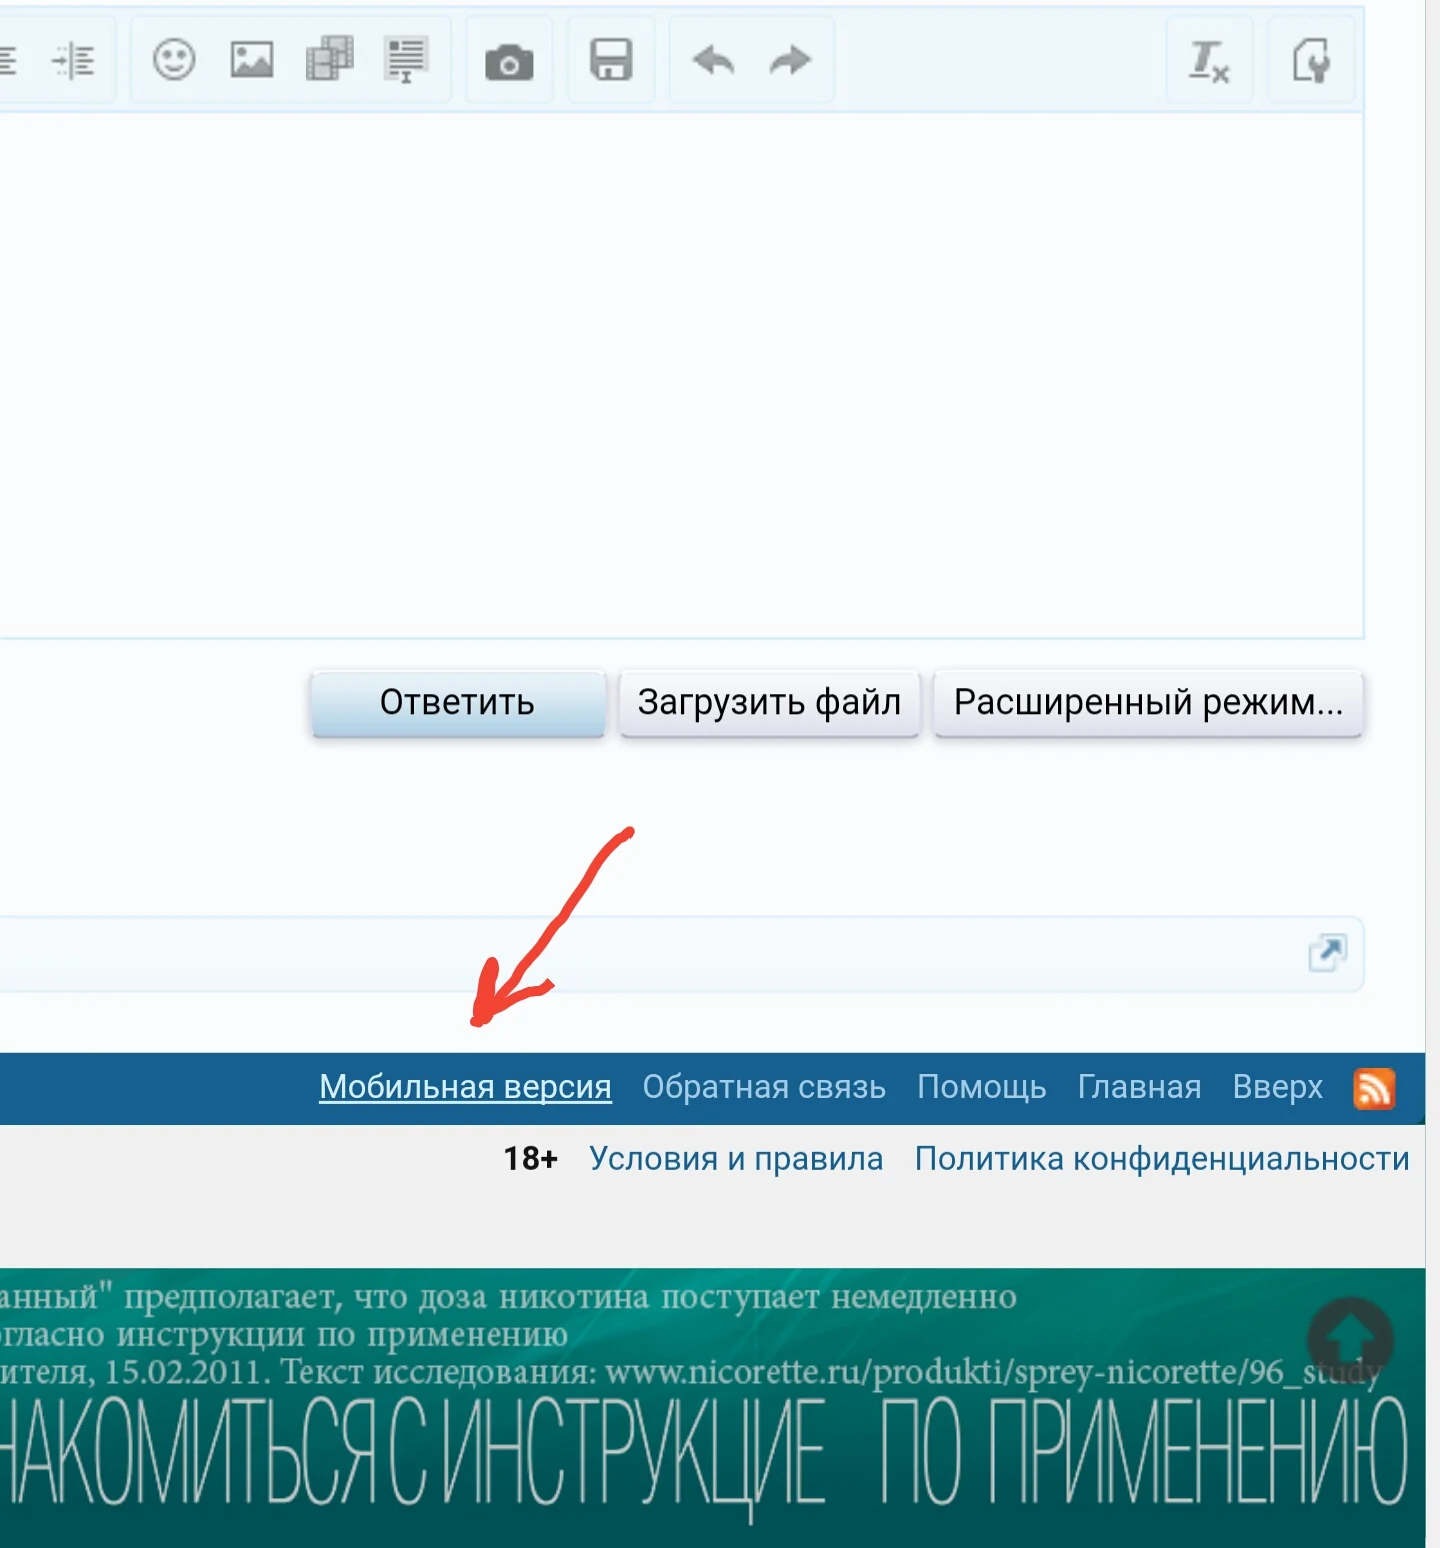Image resolution: width=1440 pixels, height=1548 pixels.
Task: Click the increase indent icon
Action: [x=72, y=60]
